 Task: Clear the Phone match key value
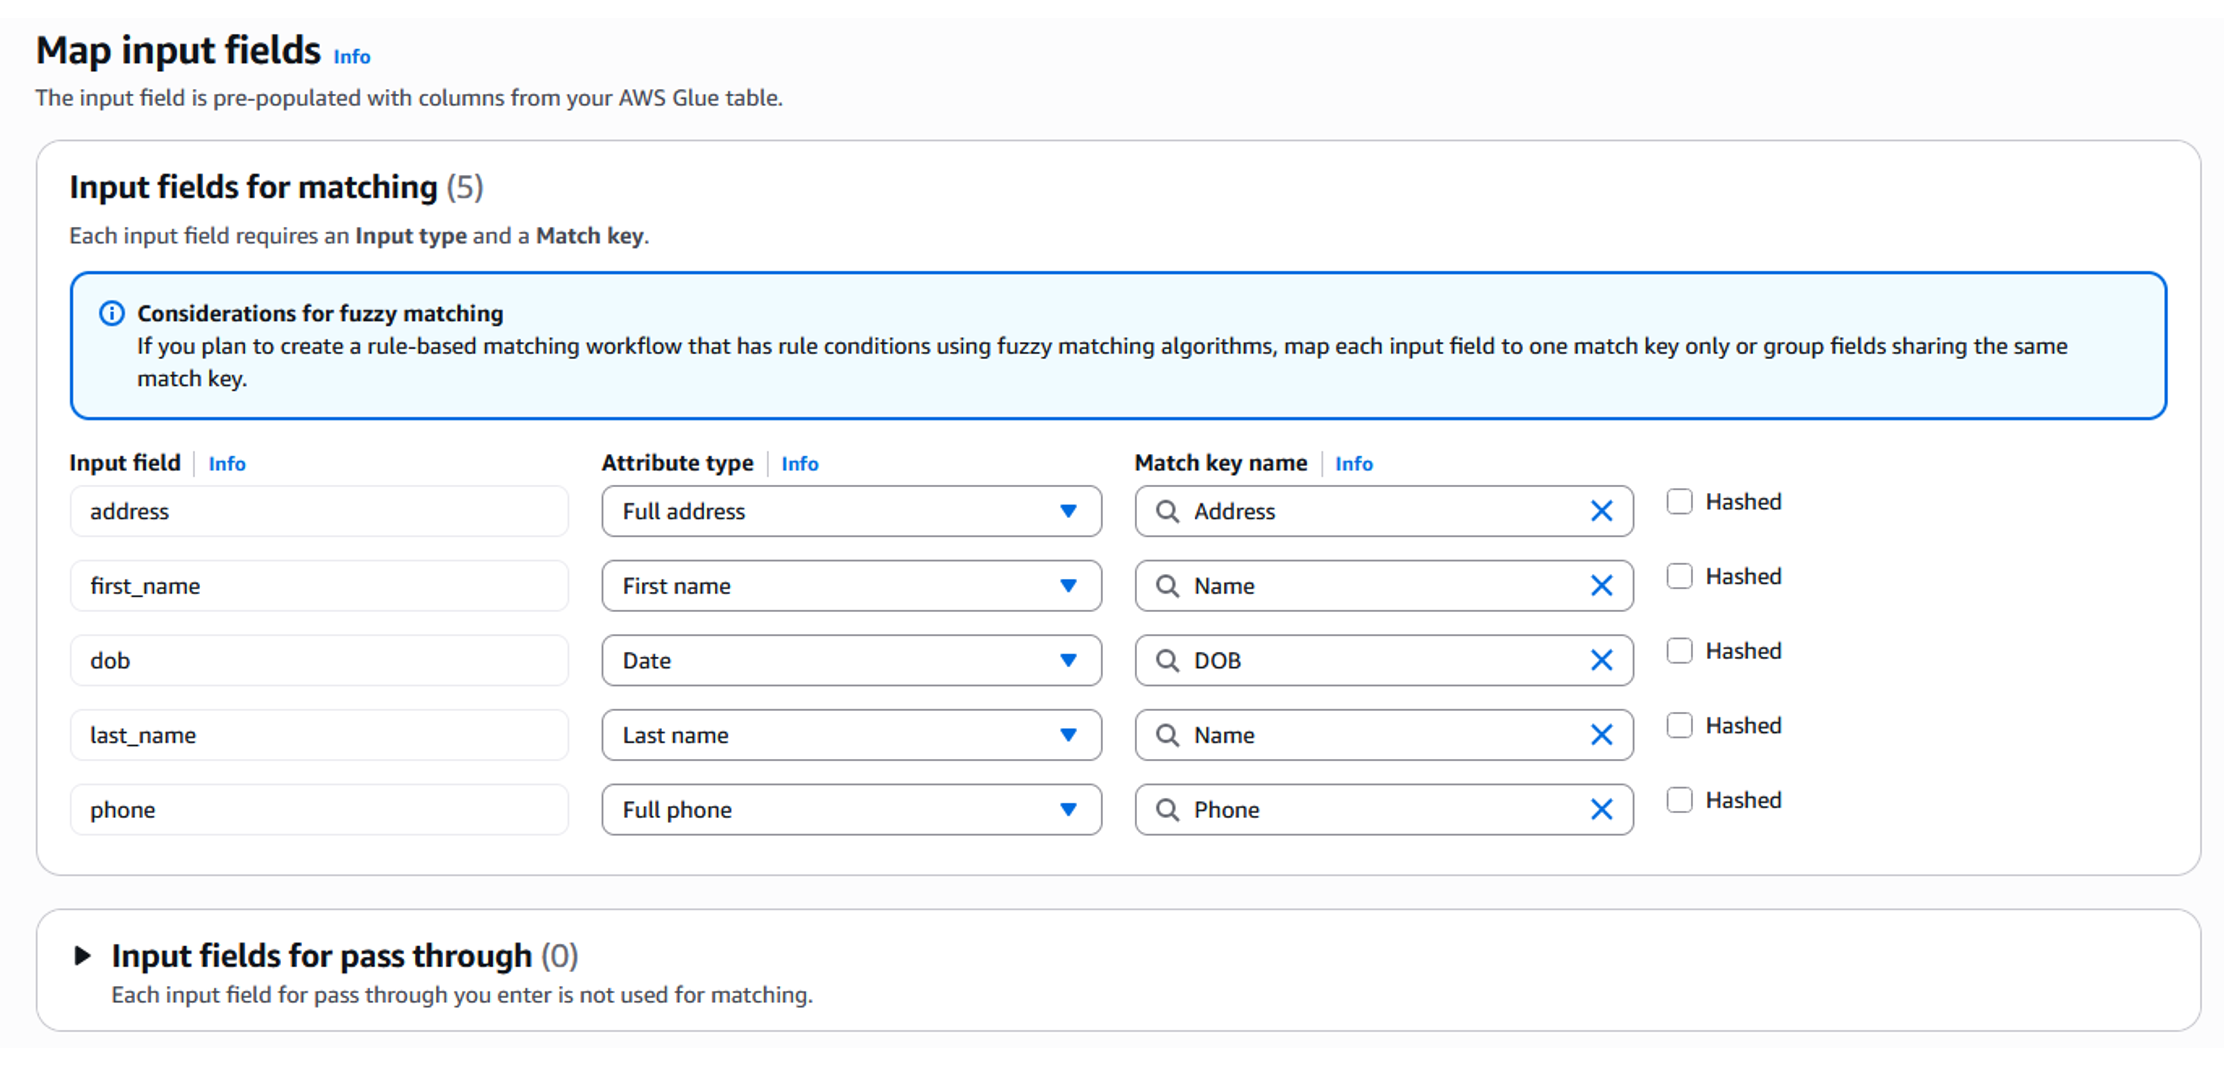[x=1601, y=809]
